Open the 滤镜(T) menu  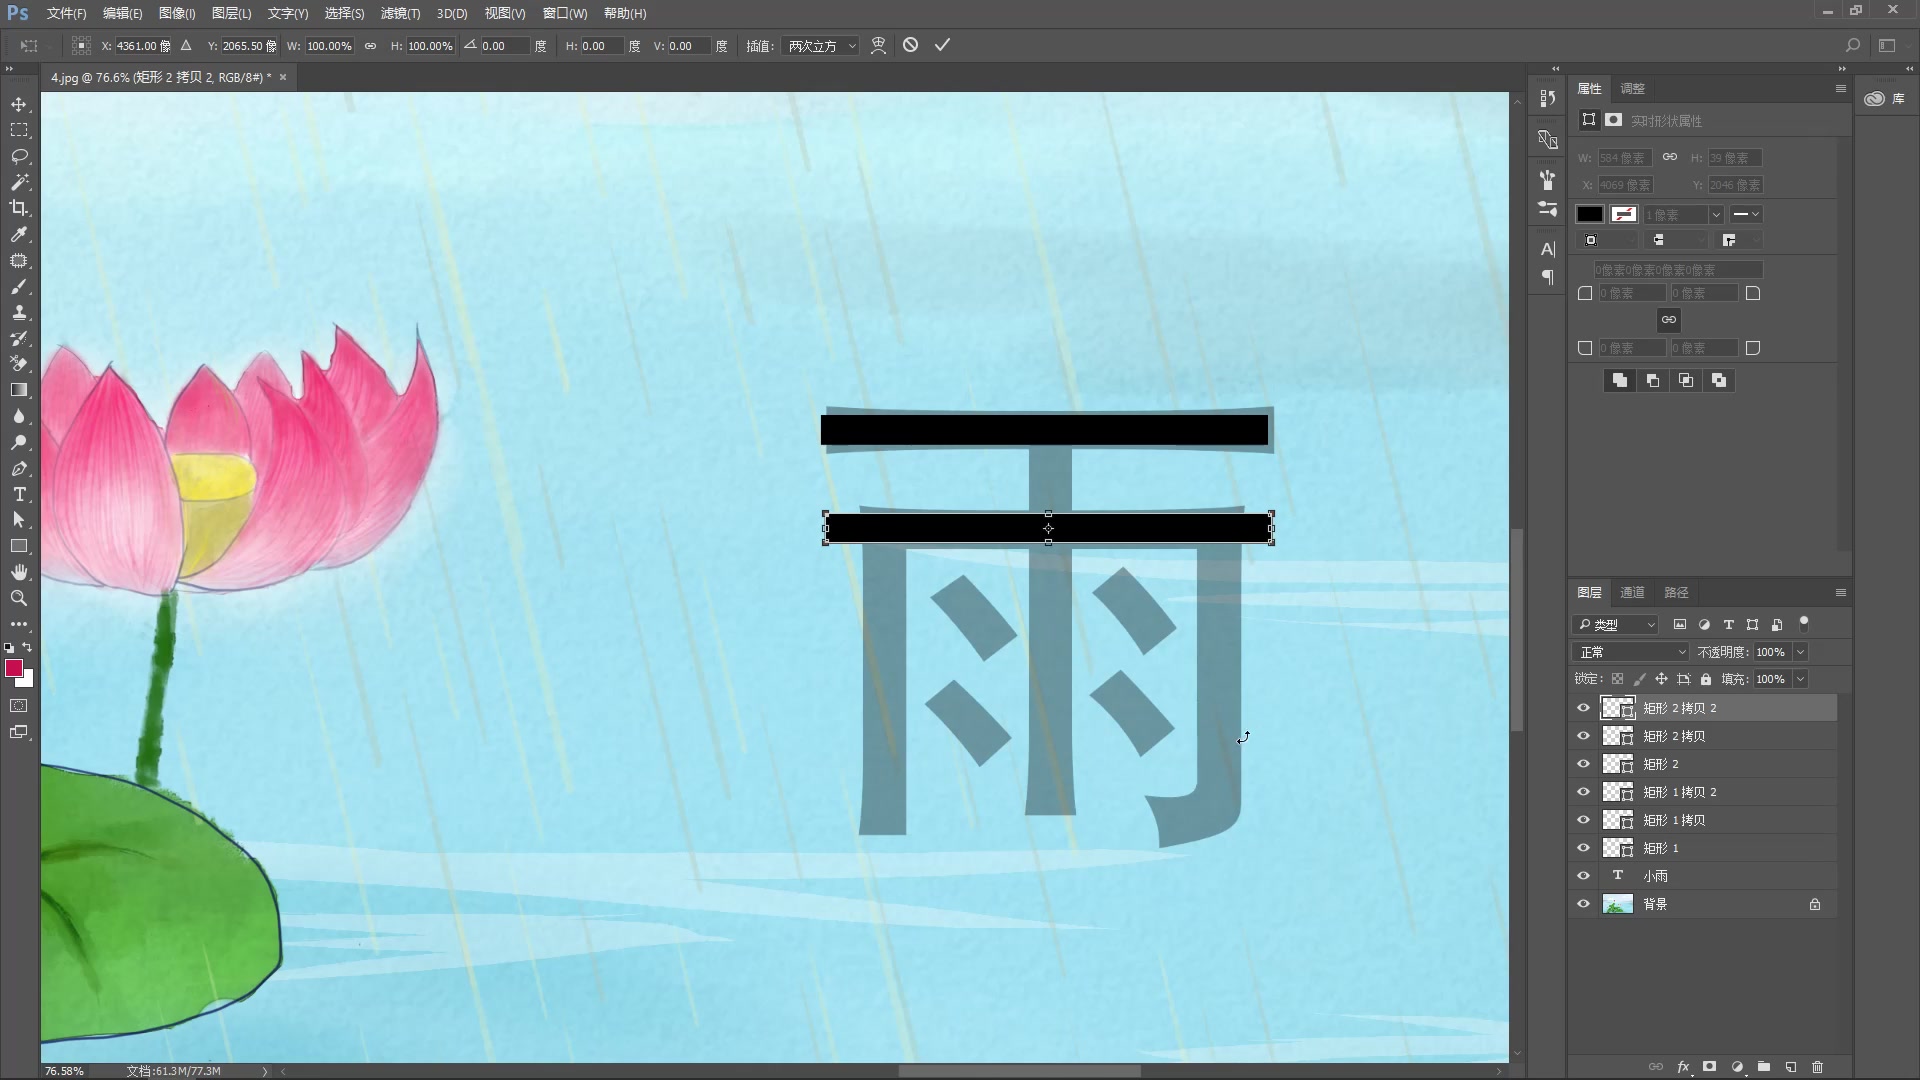coord(400,13)
